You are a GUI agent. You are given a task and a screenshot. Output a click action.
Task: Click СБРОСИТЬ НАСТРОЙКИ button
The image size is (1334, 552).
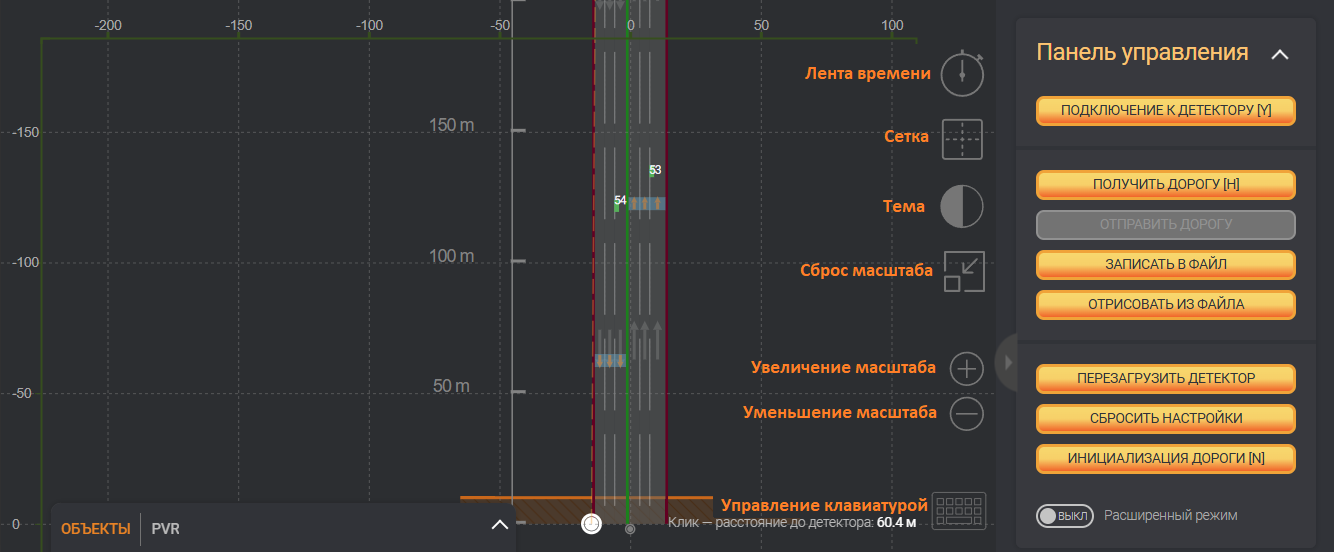[x=1166, y=419]
